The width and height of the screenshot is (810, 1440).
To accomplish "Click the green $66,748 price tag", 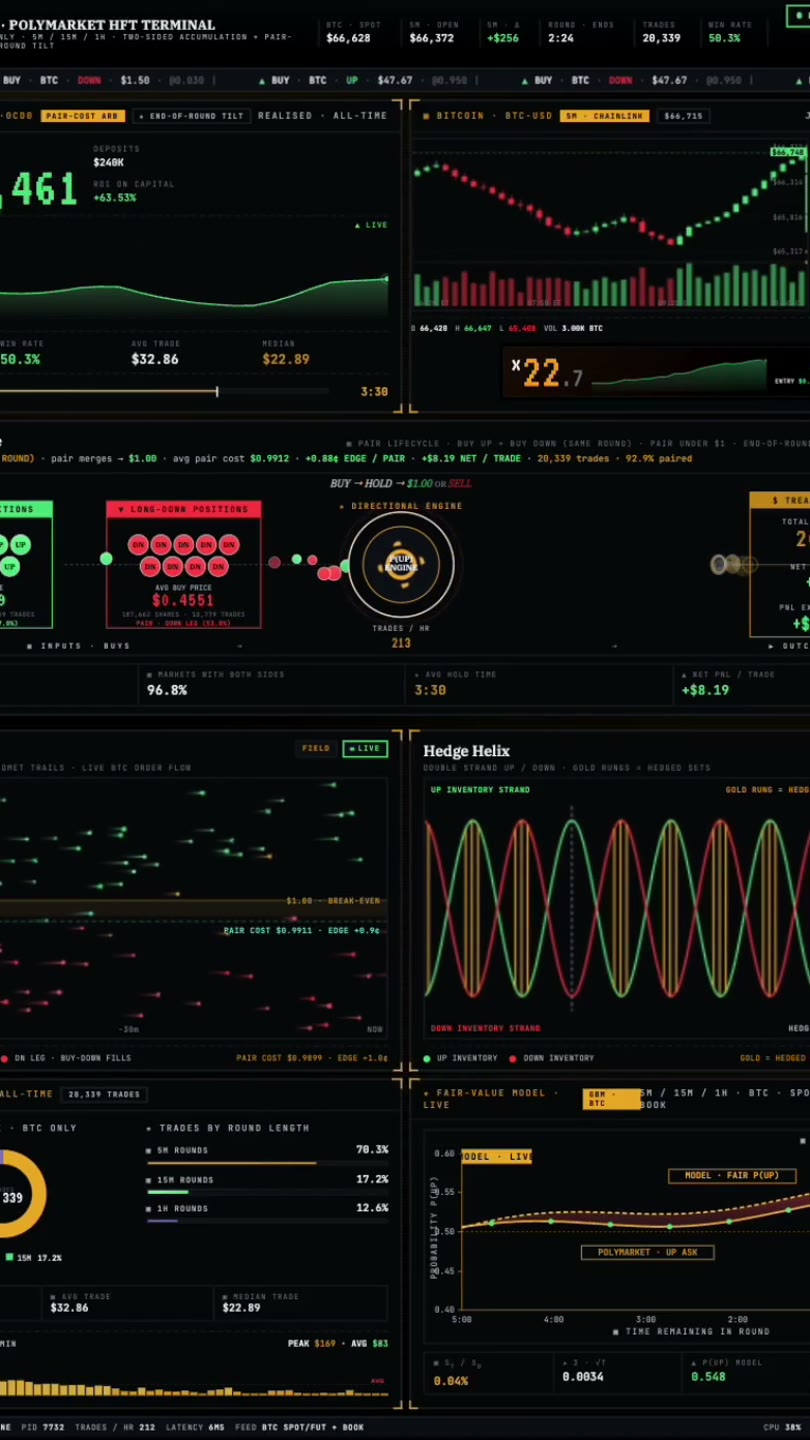I will pyautogui.click(x=788, y=152).
